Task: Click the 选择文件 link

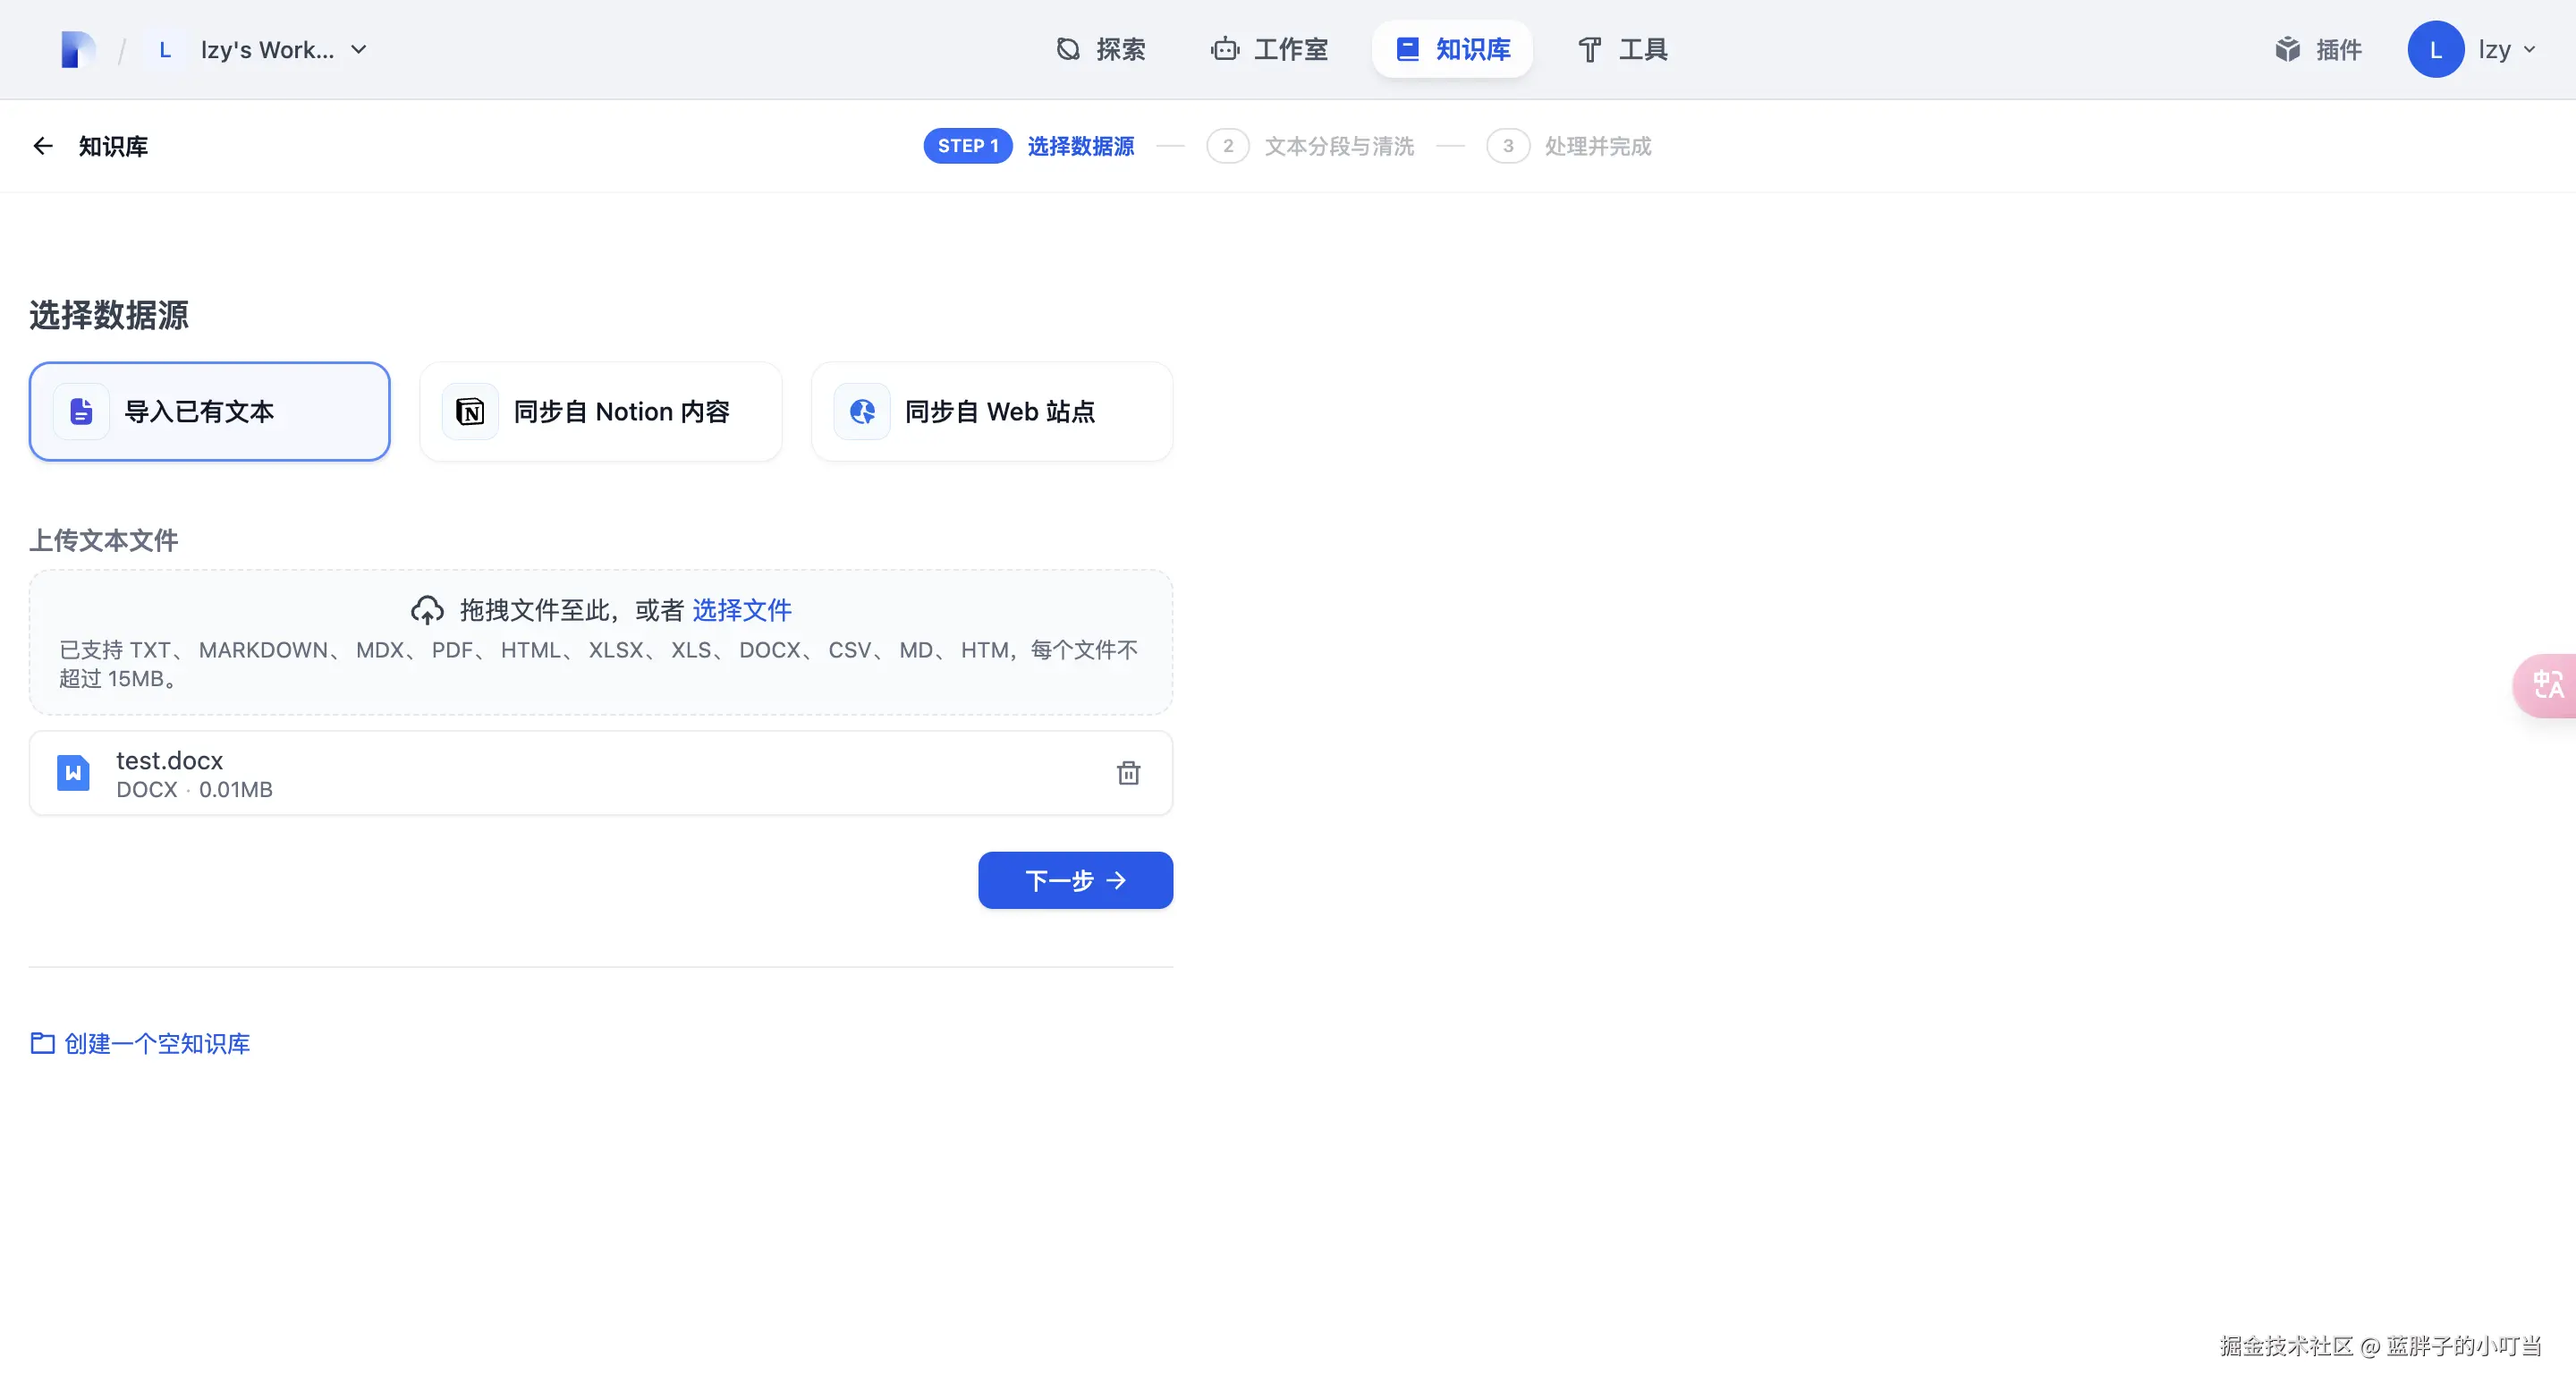Action: click(x=741, y=610)
